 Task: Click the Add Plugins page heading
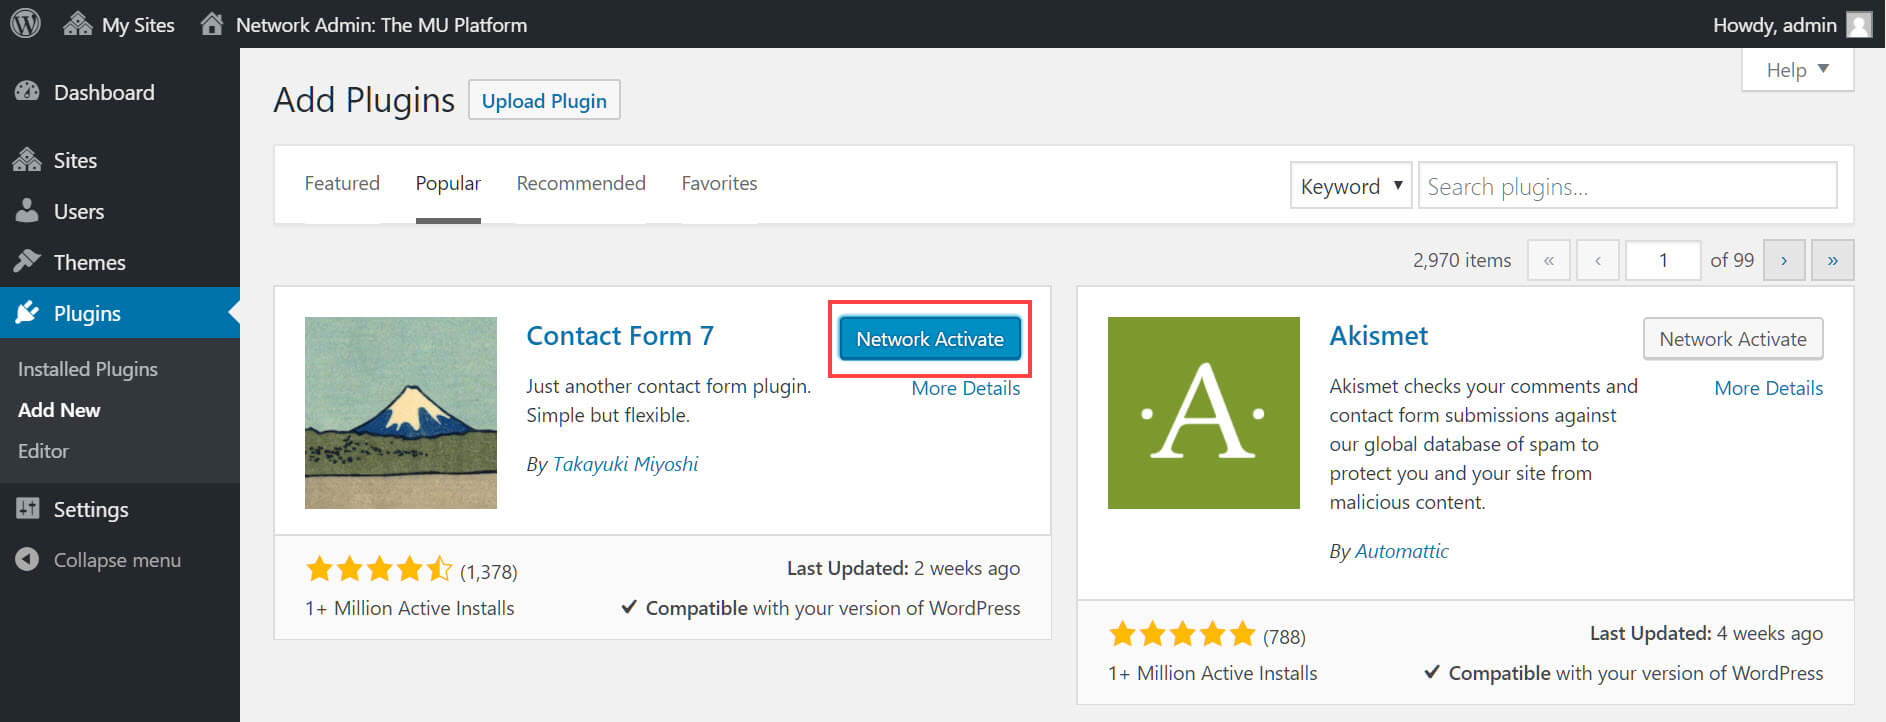[x=364, y=100]
